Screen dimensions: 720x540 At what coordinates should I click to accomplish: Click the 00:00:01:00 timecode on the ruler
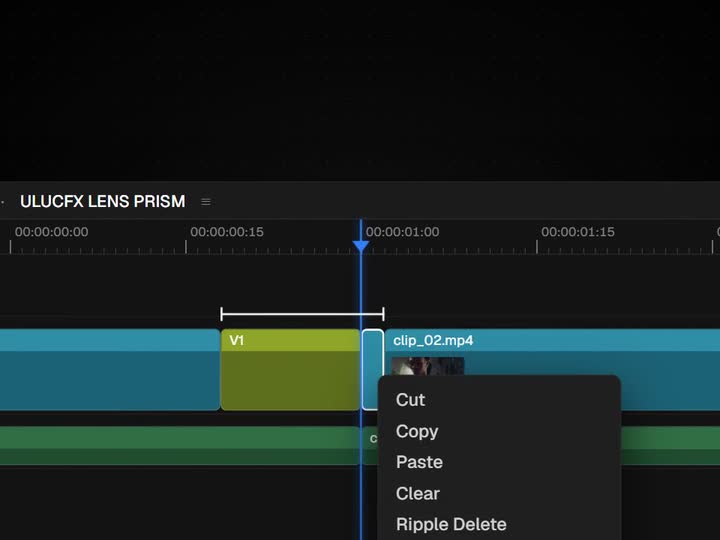pos(402,232)
